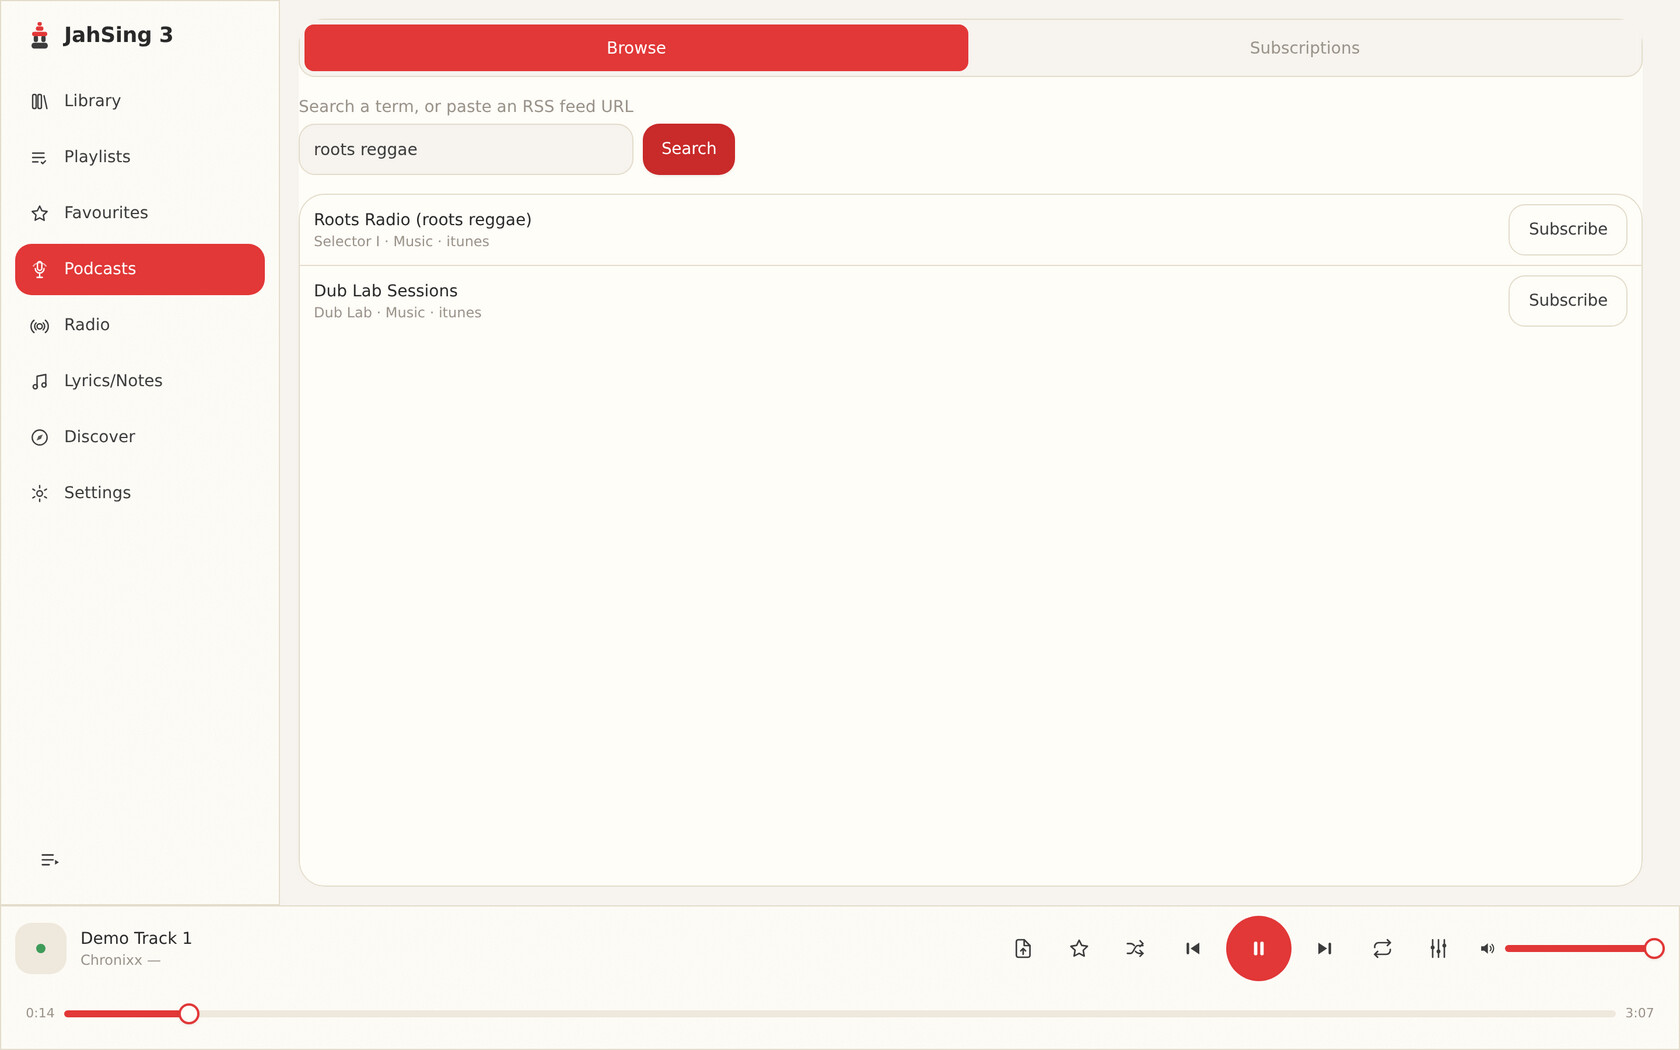1680x1050 pixels.
Task: Skip to the previous track
Action: point(1192,949)
